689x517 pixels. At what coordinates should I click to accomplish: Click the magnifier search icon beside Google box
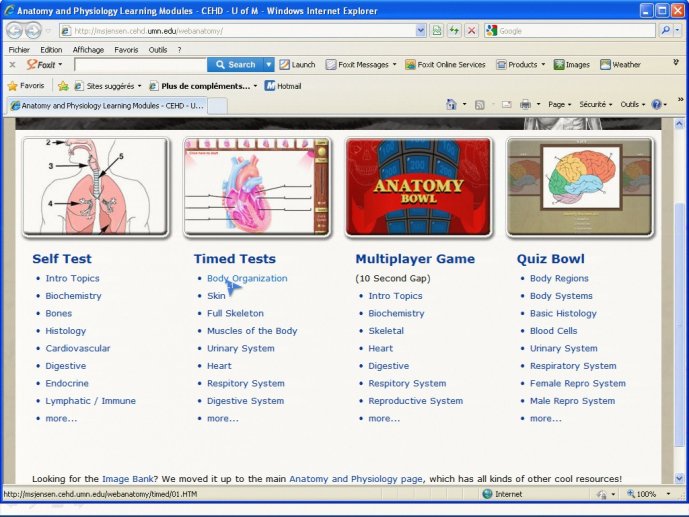(x=665, y=30)
